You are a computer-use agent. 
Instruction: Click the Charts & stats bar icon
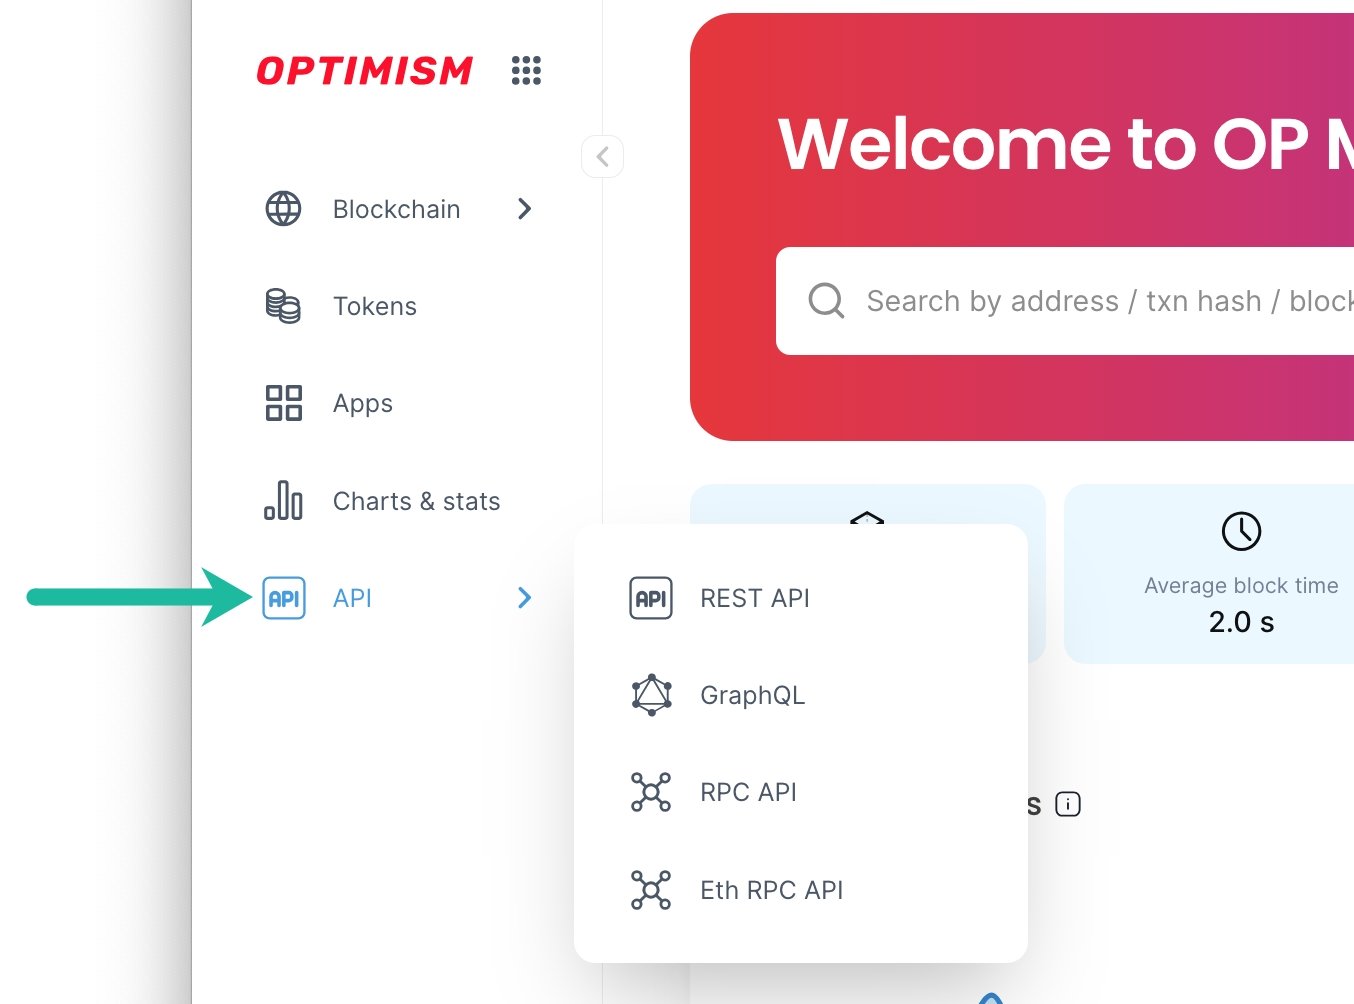click(283, 500)
